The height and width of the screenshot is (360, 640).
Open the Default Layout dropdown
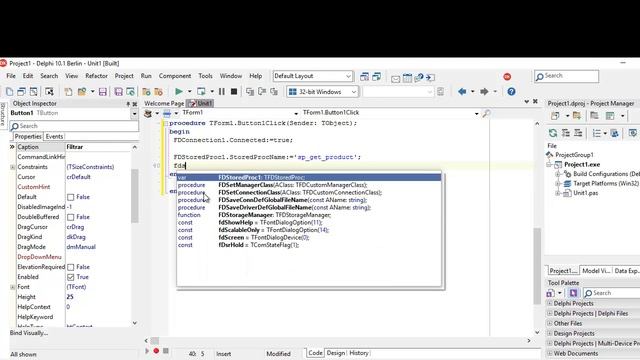coord(348,76)
